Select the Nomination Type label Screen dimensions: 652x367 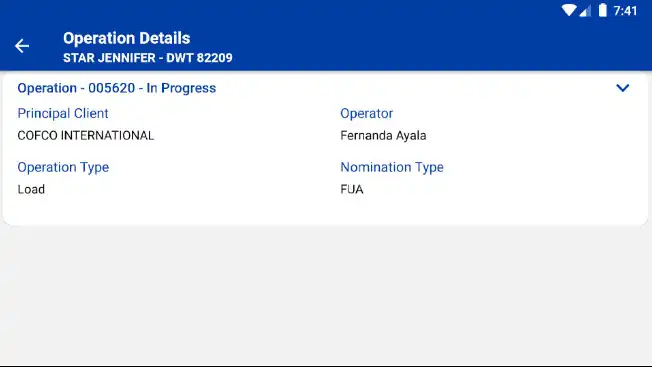pos(392,167)
